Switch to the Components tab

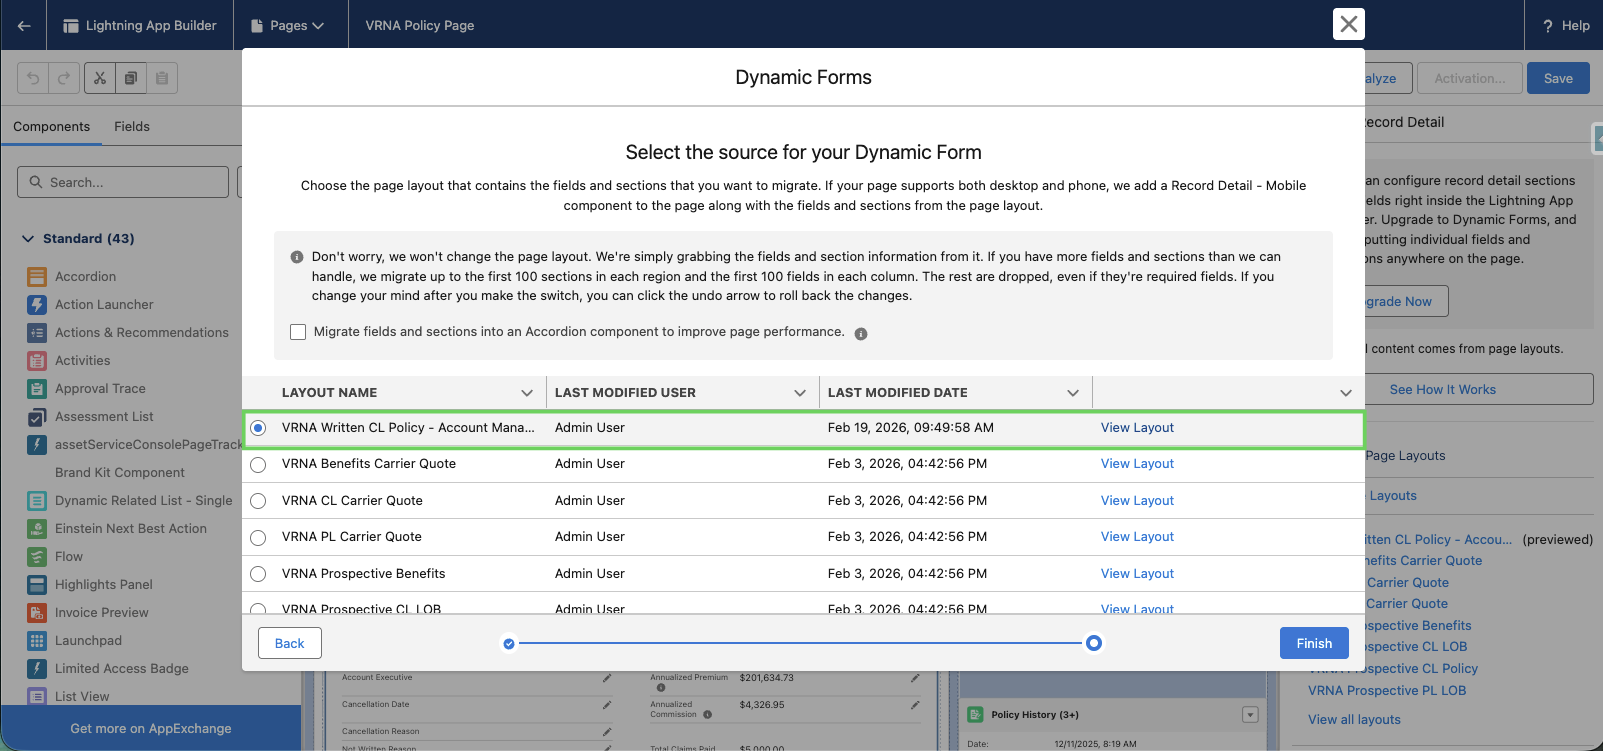pyautogui.click(x=51, y=127)
